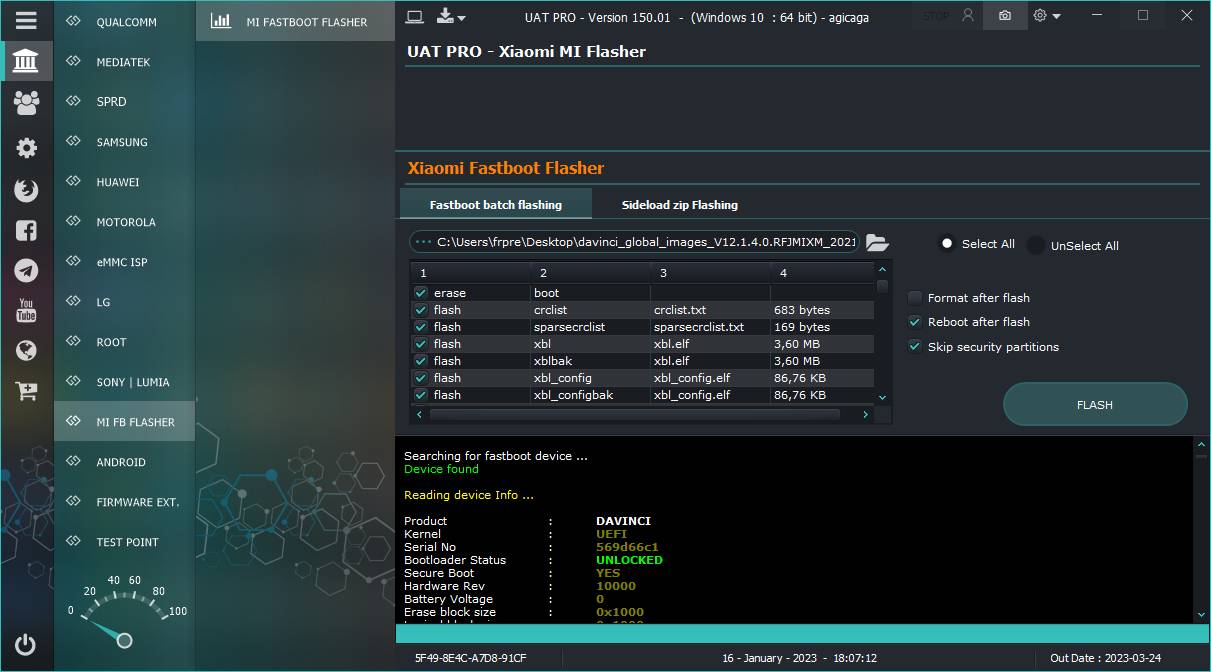Click the partition table down scroll arrow
Screen dimensions: 1211x672
[882, 397]
